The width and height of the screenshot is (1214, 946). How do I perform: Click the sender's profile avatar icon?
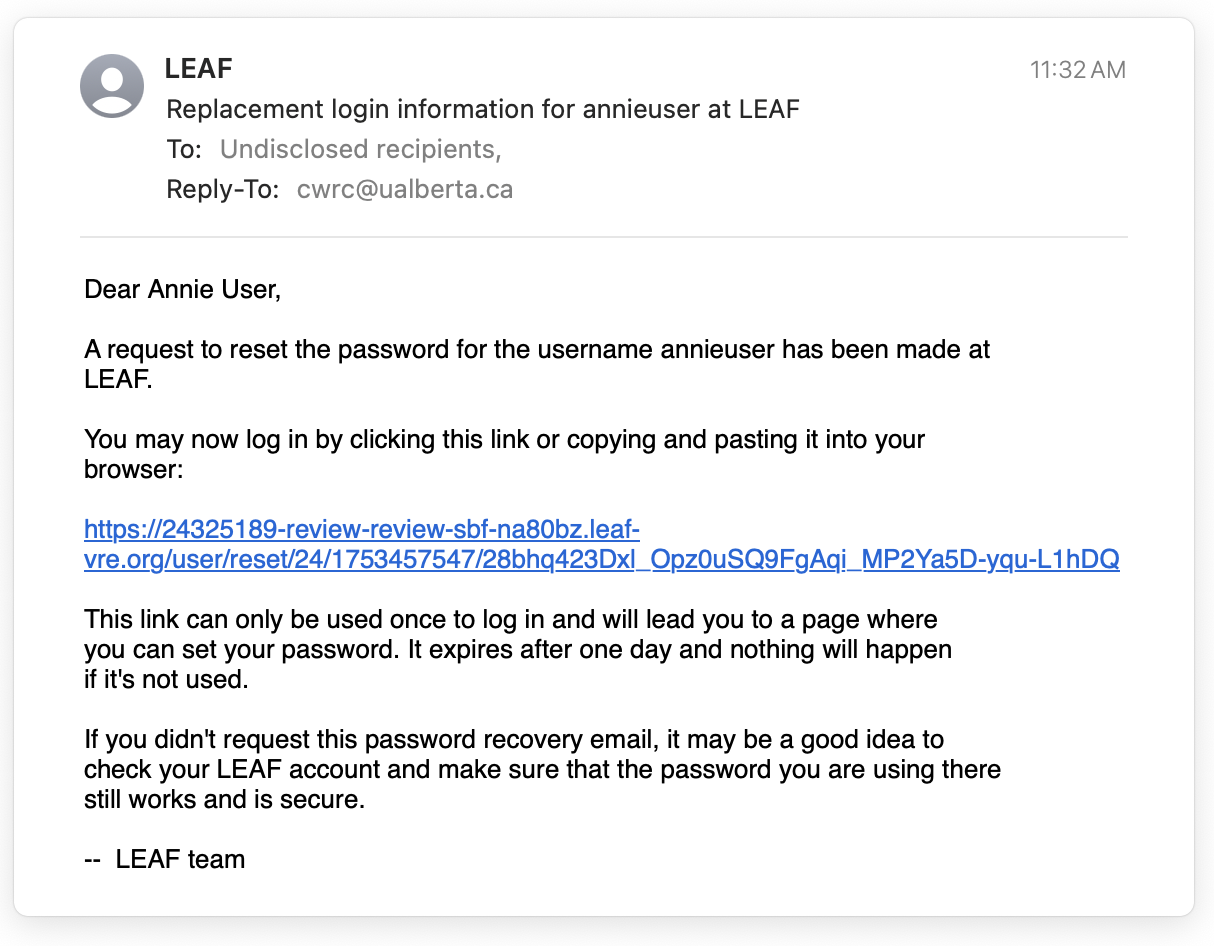112,86
